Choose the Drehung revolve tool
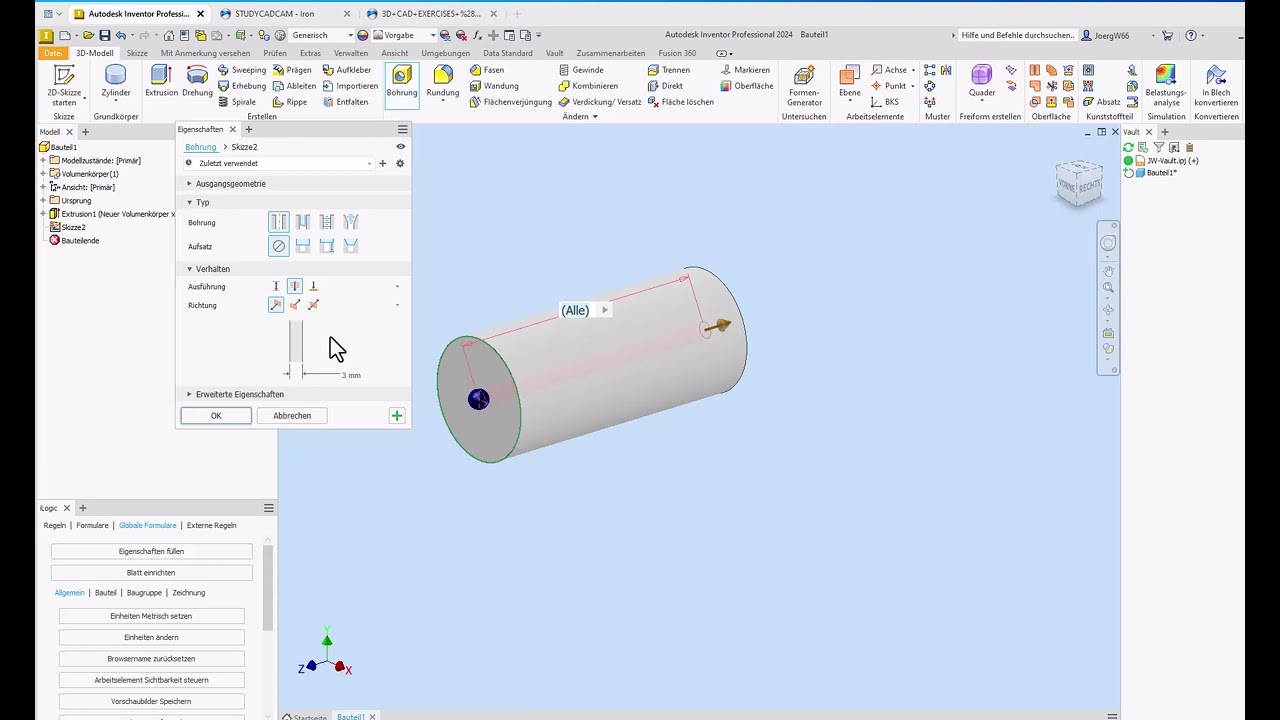Screen dimensions: 1280x720 pos(197,82)
